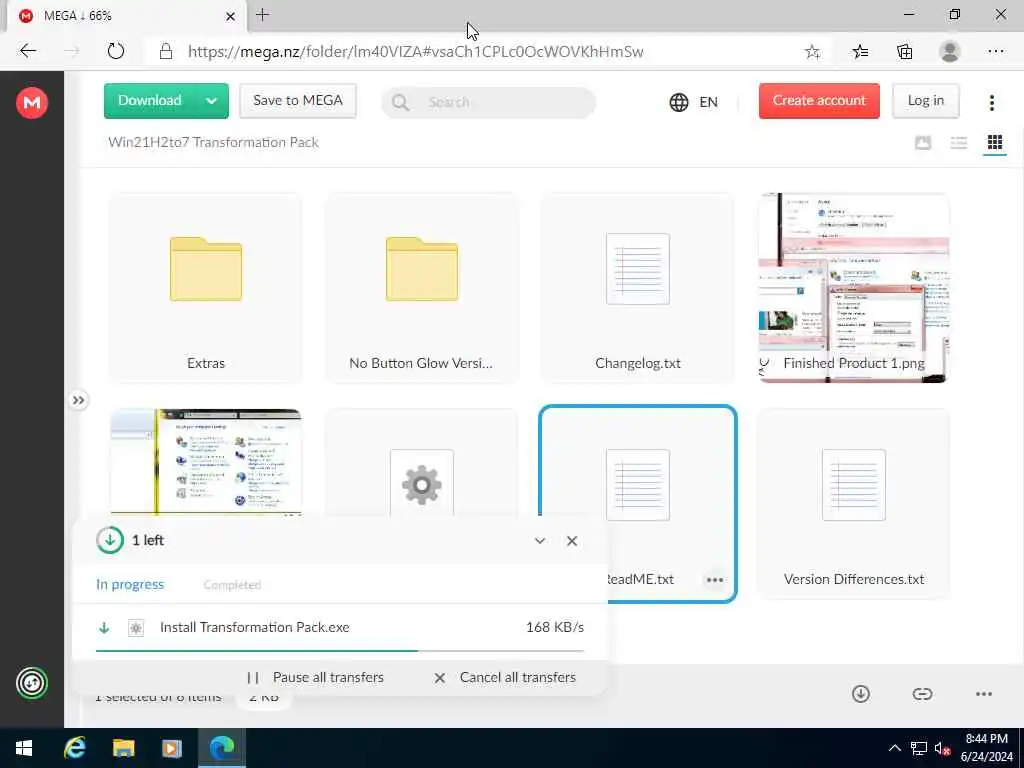Switch to the media gallery view icon
1024x768 pixels.
(x=923, y=142)
